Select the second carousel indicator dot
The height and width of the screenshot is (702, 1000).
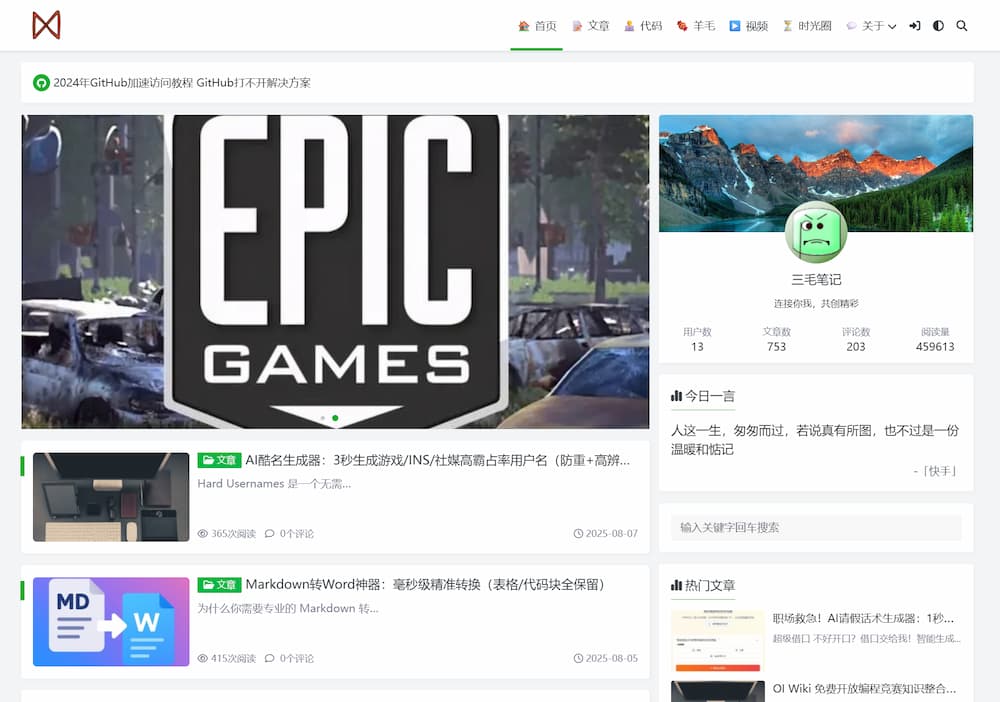(335, 418)
